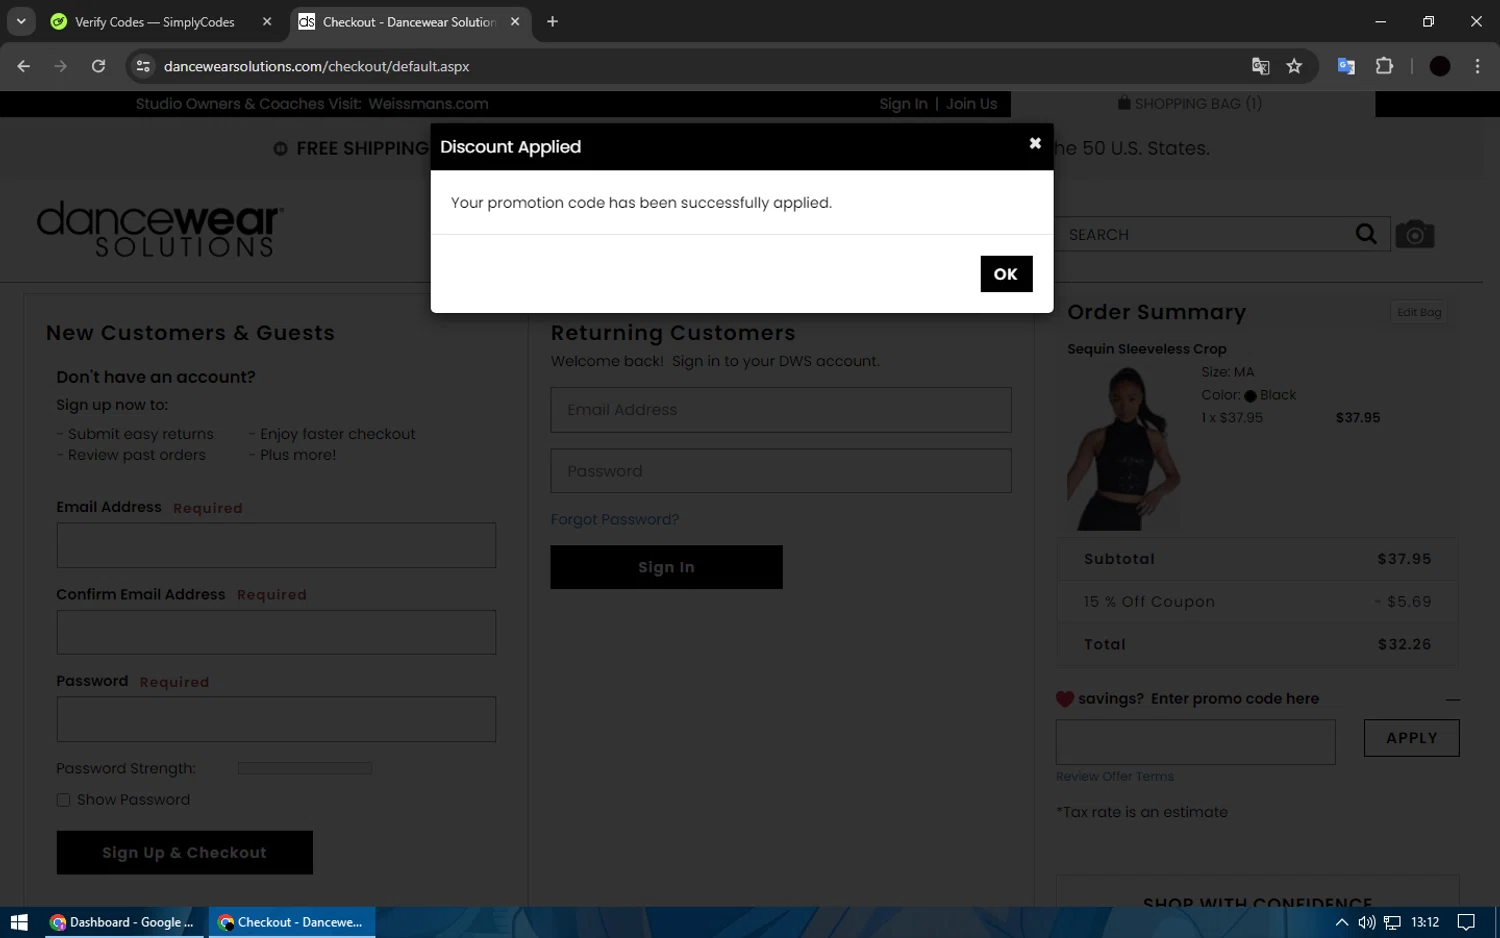Click OK in the Discount Applied dialog
This screenshot has width=1500, height=938.
click(x=1006, y=274)
